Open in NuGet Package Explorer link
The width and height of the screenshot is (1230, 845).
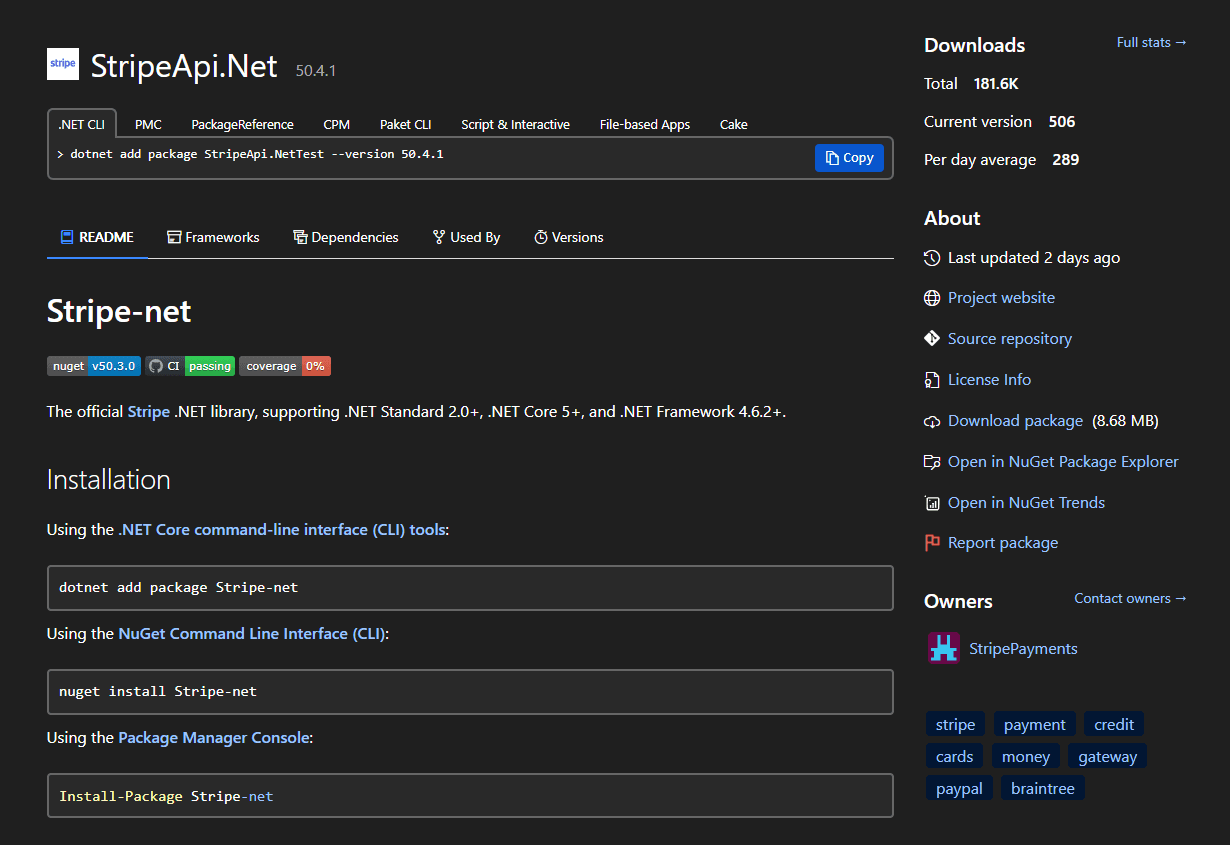[1063, 462]
